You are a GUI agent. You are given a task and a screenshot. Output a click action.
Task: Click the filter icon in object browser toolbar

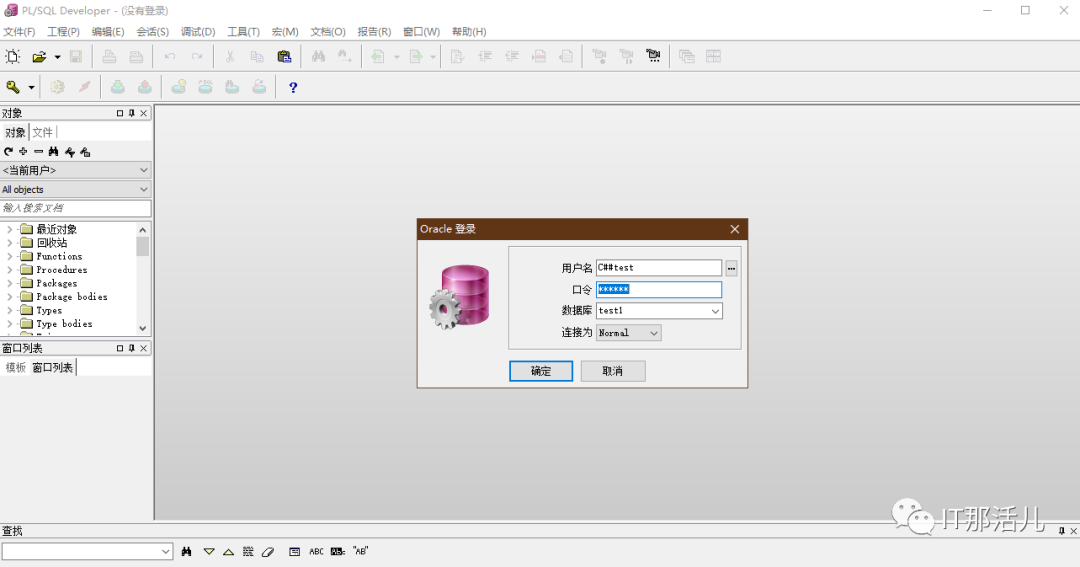click(x=70, y=152)
